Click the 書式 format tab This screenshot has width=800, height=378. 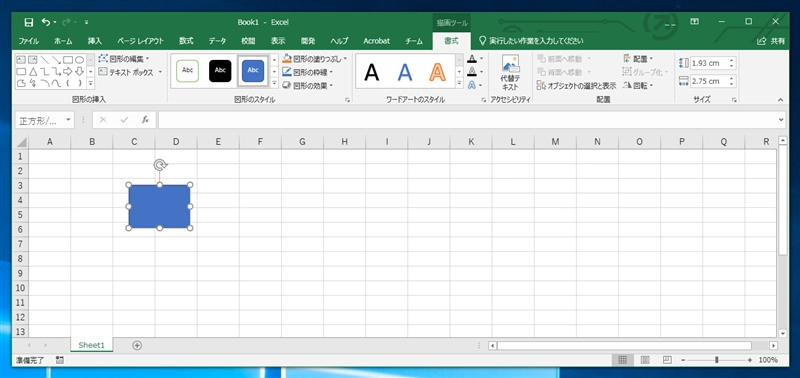click(451, 41)
